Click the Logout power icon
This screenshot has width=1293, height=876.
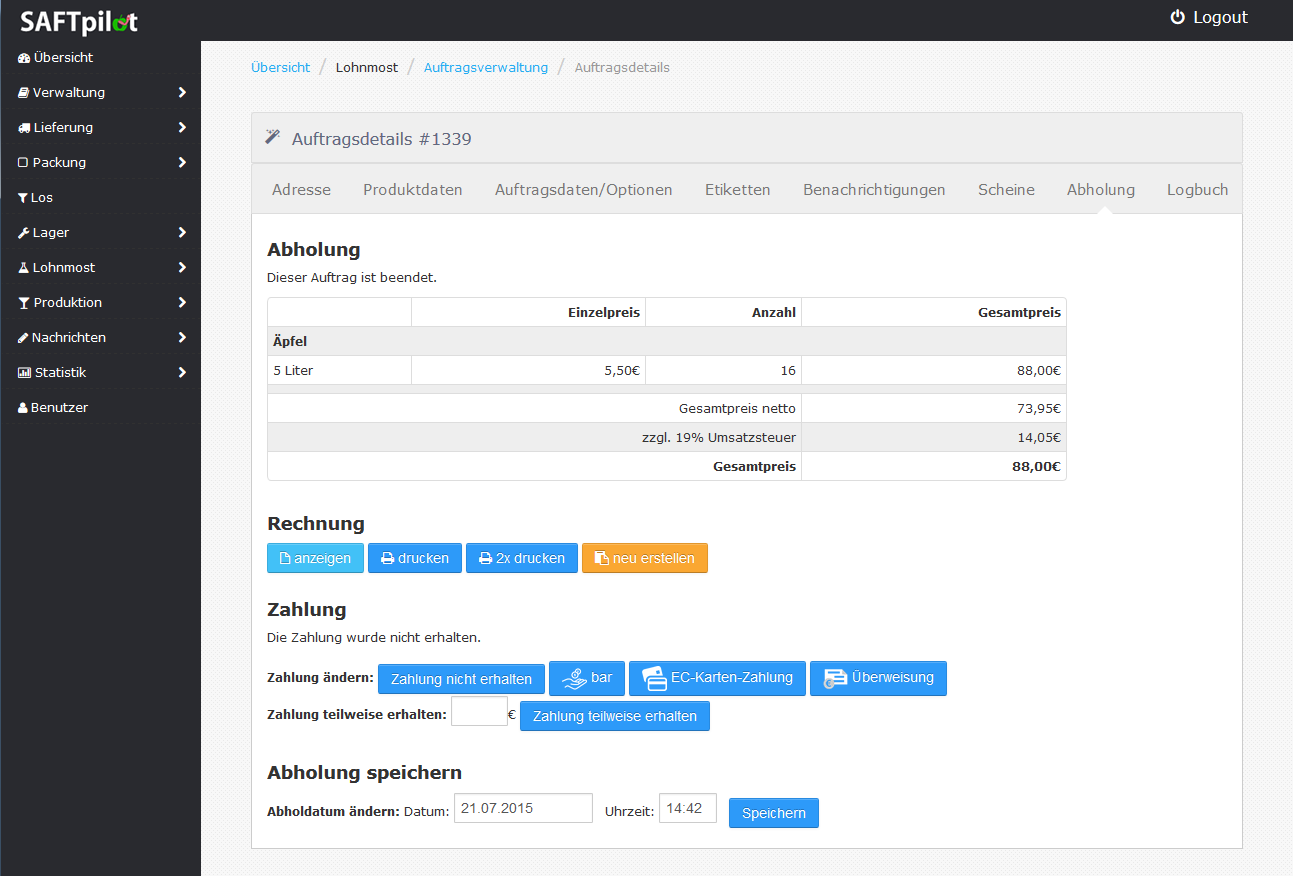pos(1177,17)
